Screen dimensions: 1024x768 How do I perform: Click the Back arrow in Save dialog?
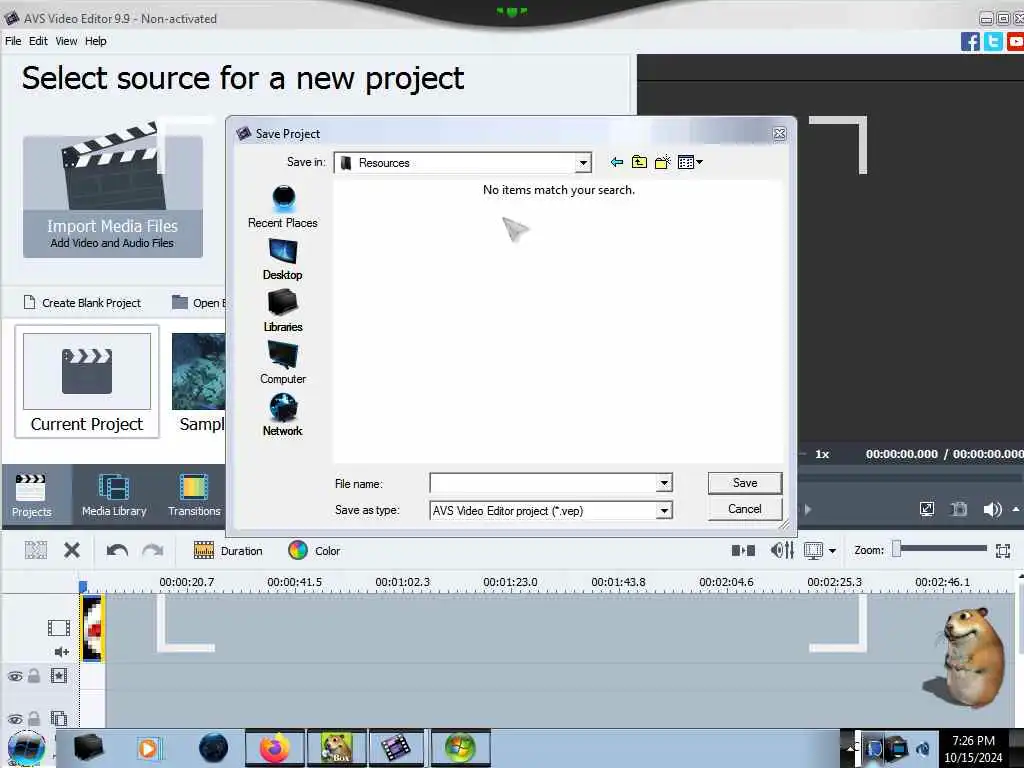[x=616, y=162]
